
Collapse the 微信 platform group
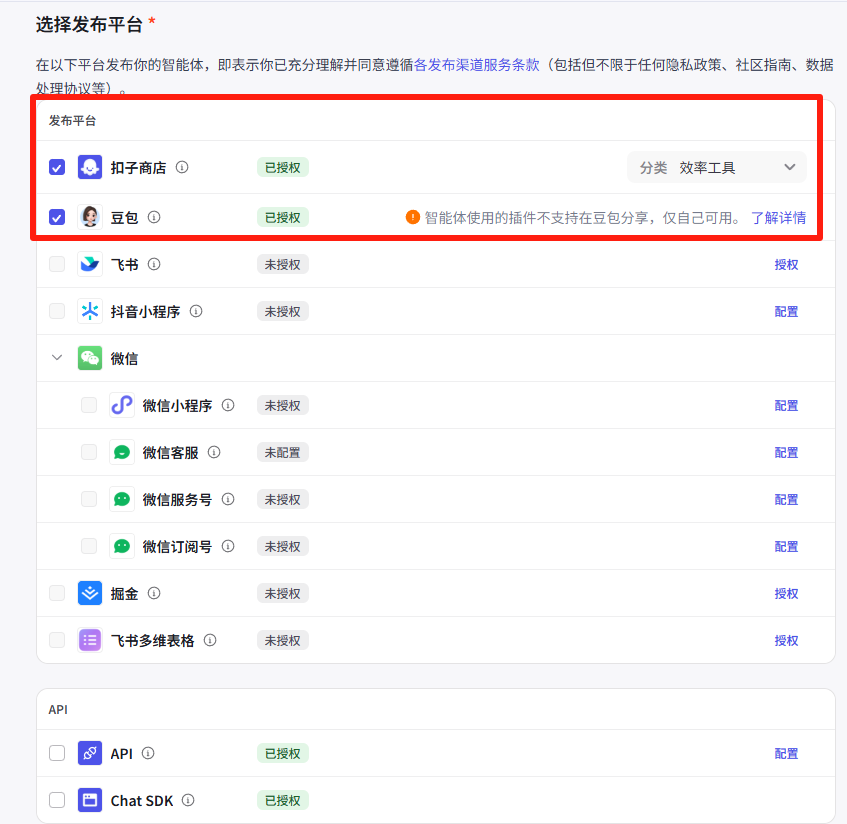[57, 357]
